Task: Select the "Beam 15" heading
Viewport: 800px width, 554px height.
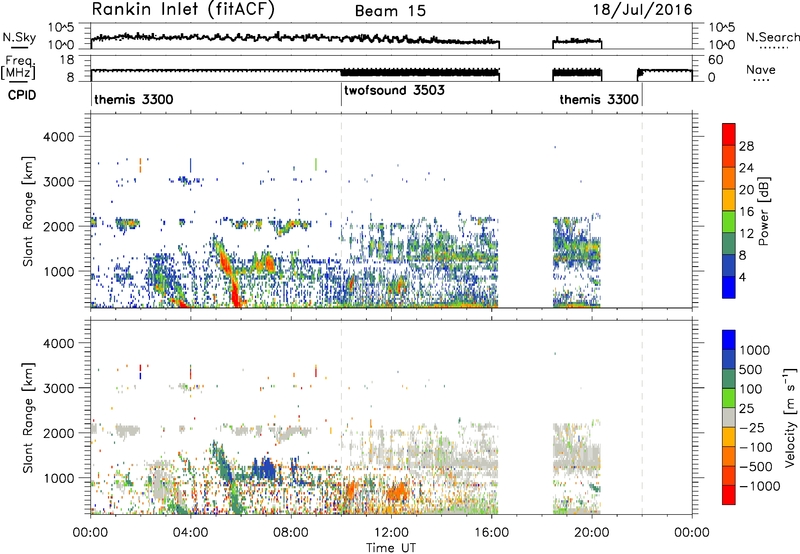Action: (390, 11)
